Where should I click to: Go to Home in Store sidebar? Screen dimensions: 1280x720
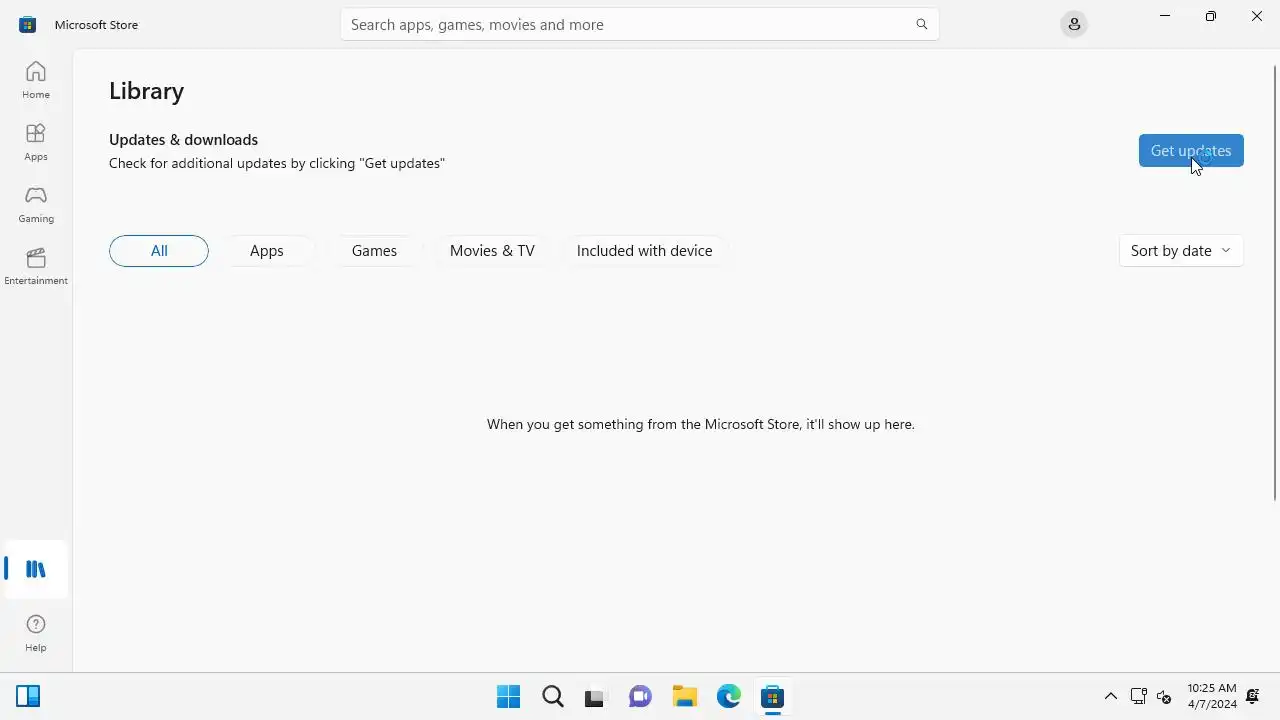coord(36,80)
